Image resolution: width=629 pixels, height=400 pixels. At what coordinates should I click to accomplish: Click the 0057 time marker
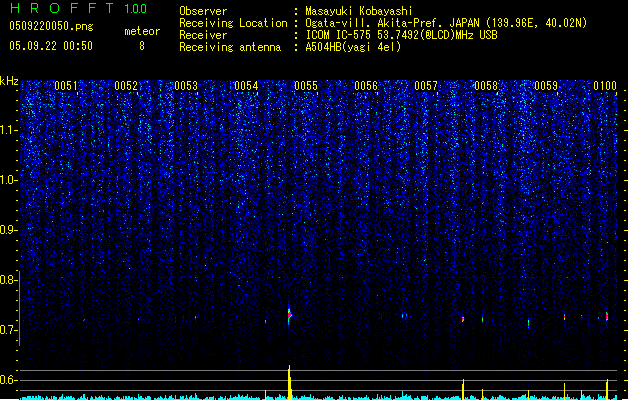[x=426, y=86]
